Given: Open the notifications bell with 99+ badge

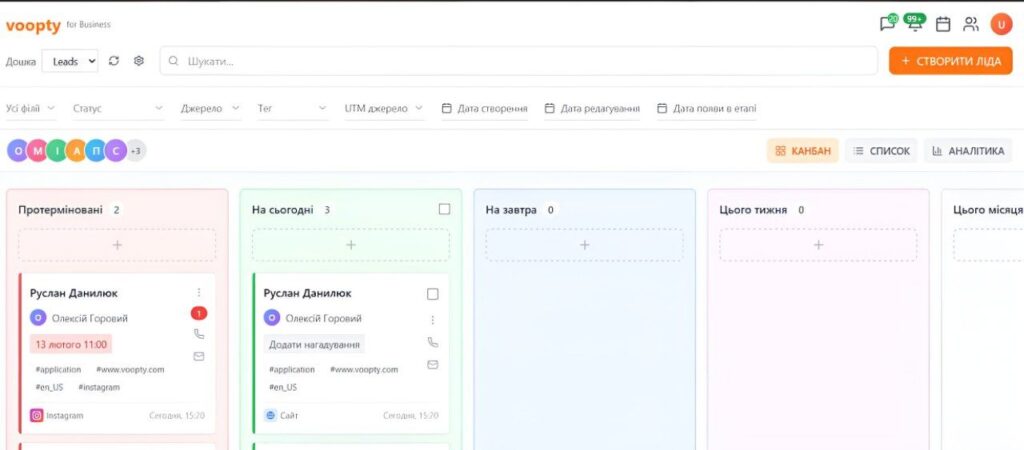Looking at the screenshot, I should click(x=914, y=24).
